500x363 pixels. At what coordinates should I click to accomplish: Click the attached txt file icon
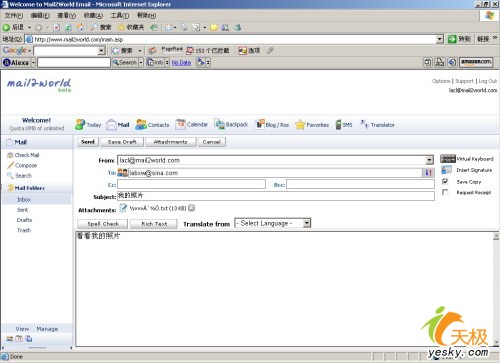(x=123, y=208)
